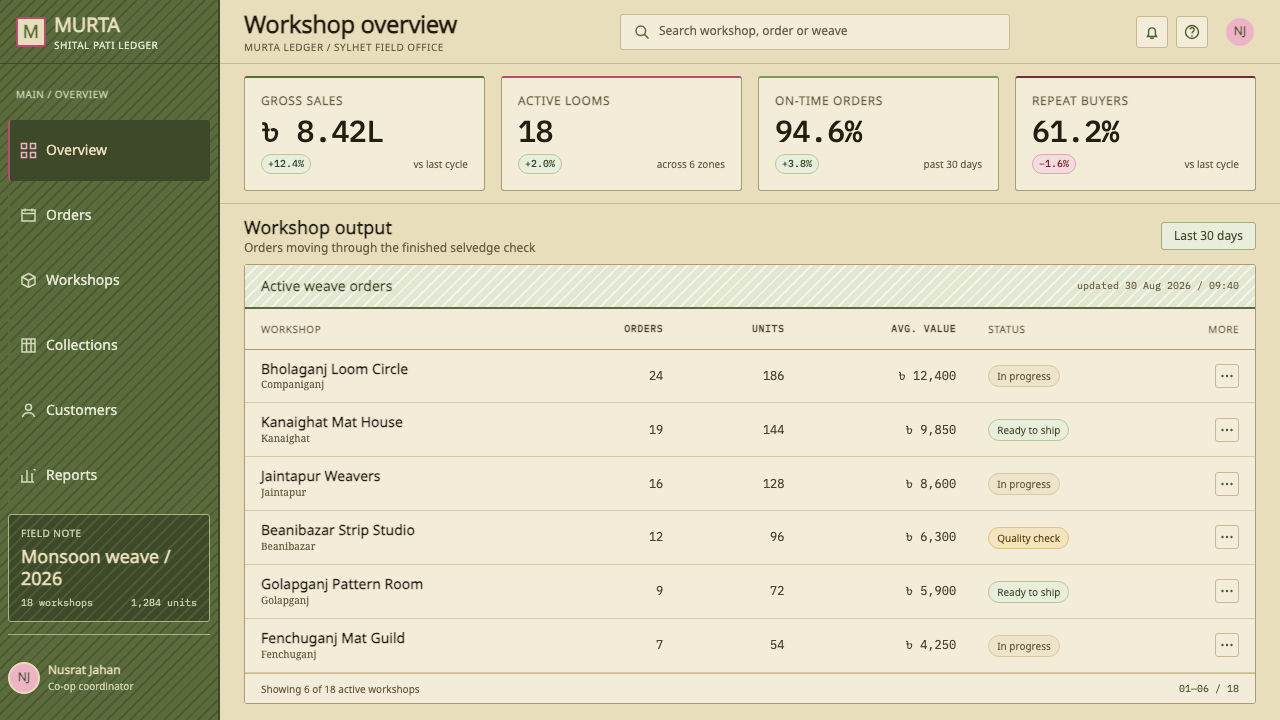The width and height of the screenshot is (1280, 720).
Task: Click Ready to ship badge for Kanaighat
Action: pos(1028,430)
